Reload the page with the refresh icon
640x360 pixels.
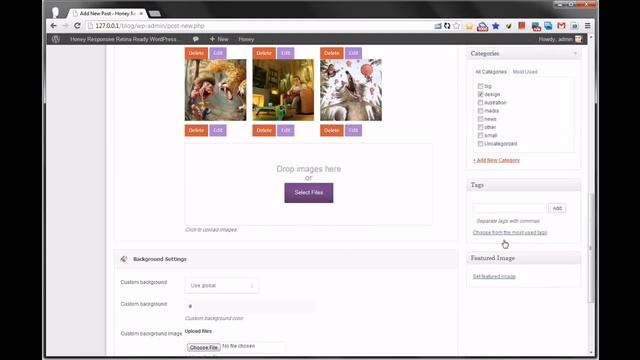[77, 26]
